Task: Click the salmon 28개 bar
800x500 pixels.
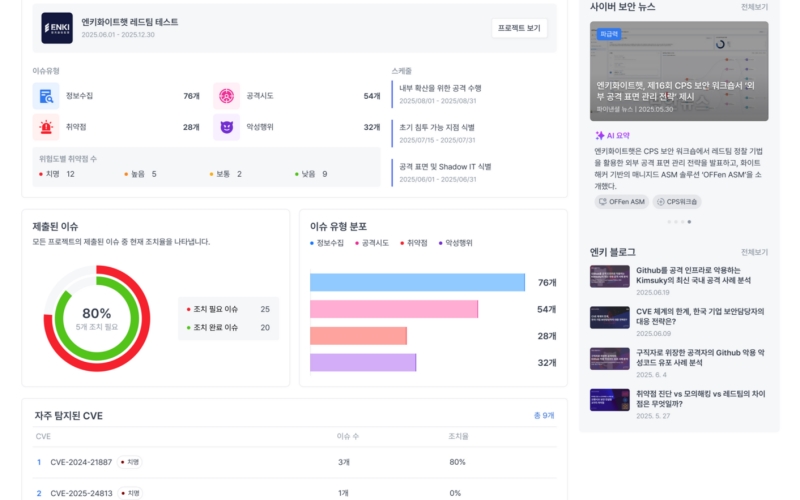Action: coord(358,336)
